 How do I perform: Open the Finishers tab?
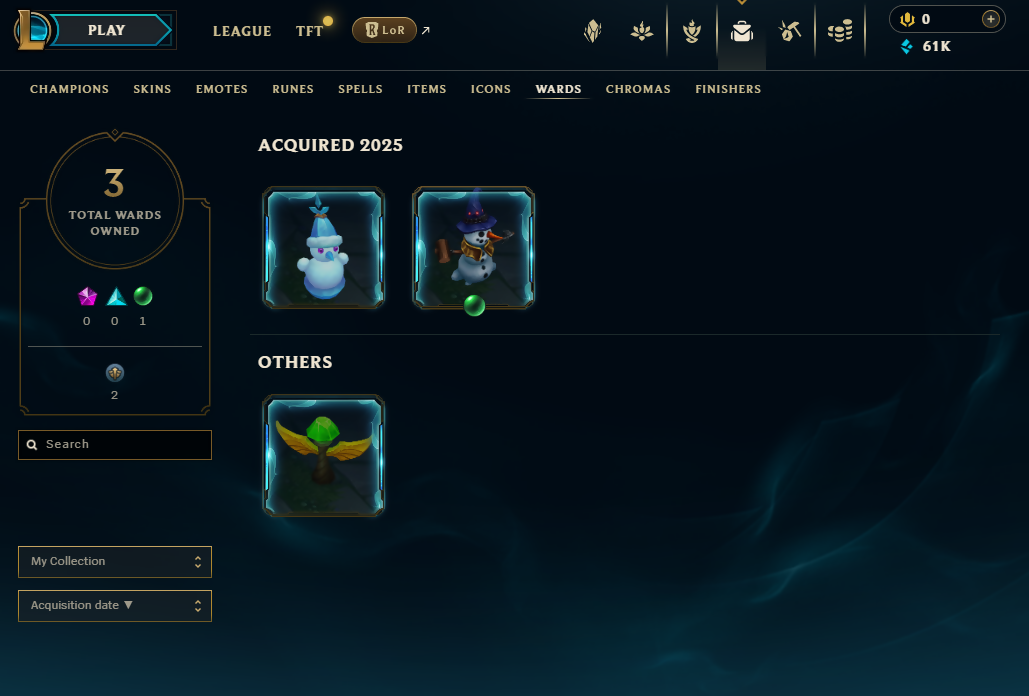(728, 89)
